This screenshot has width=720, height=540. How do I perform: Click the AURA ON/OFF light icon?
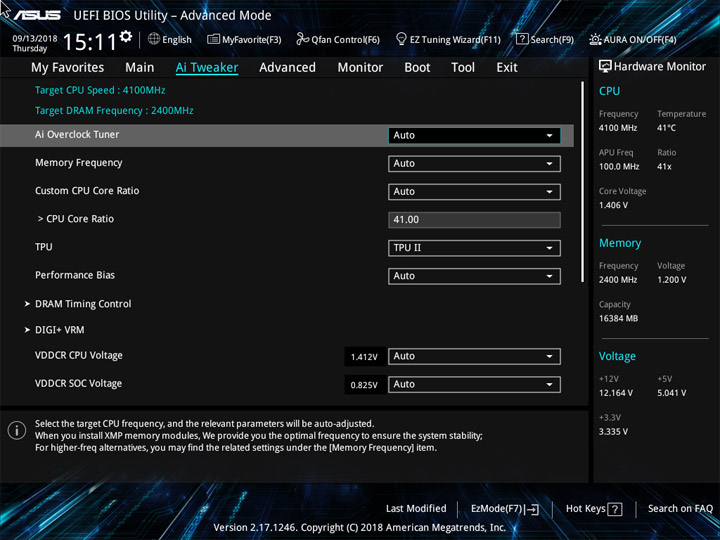(x=595, y=39)
